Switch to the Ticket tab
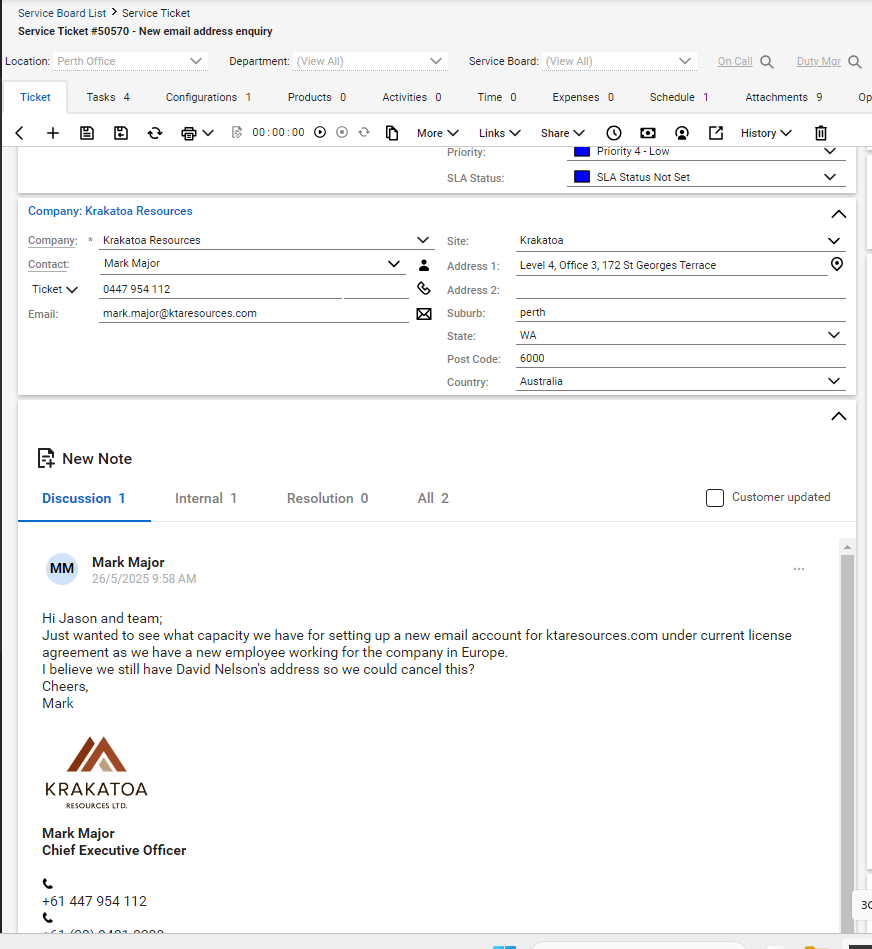 [35, 97]
